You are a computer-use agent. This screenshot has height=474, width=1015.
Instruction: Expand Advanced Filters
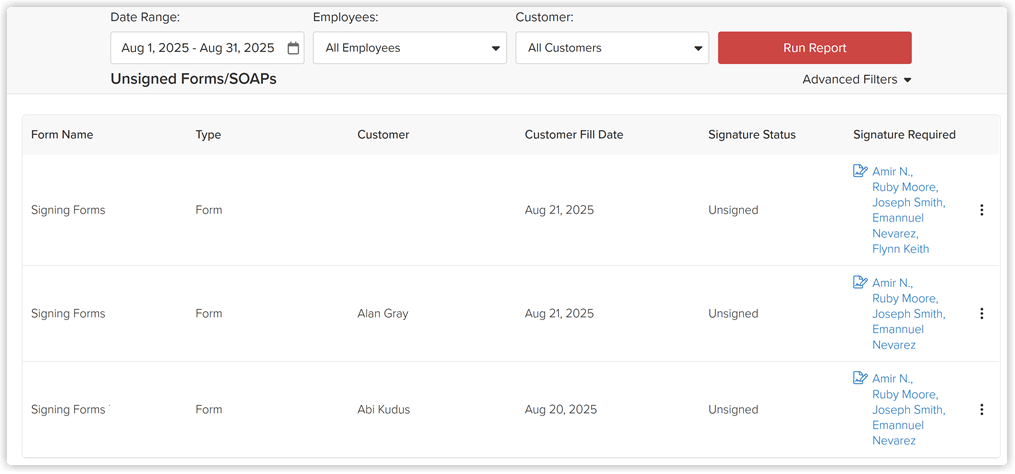pos(856,80)
